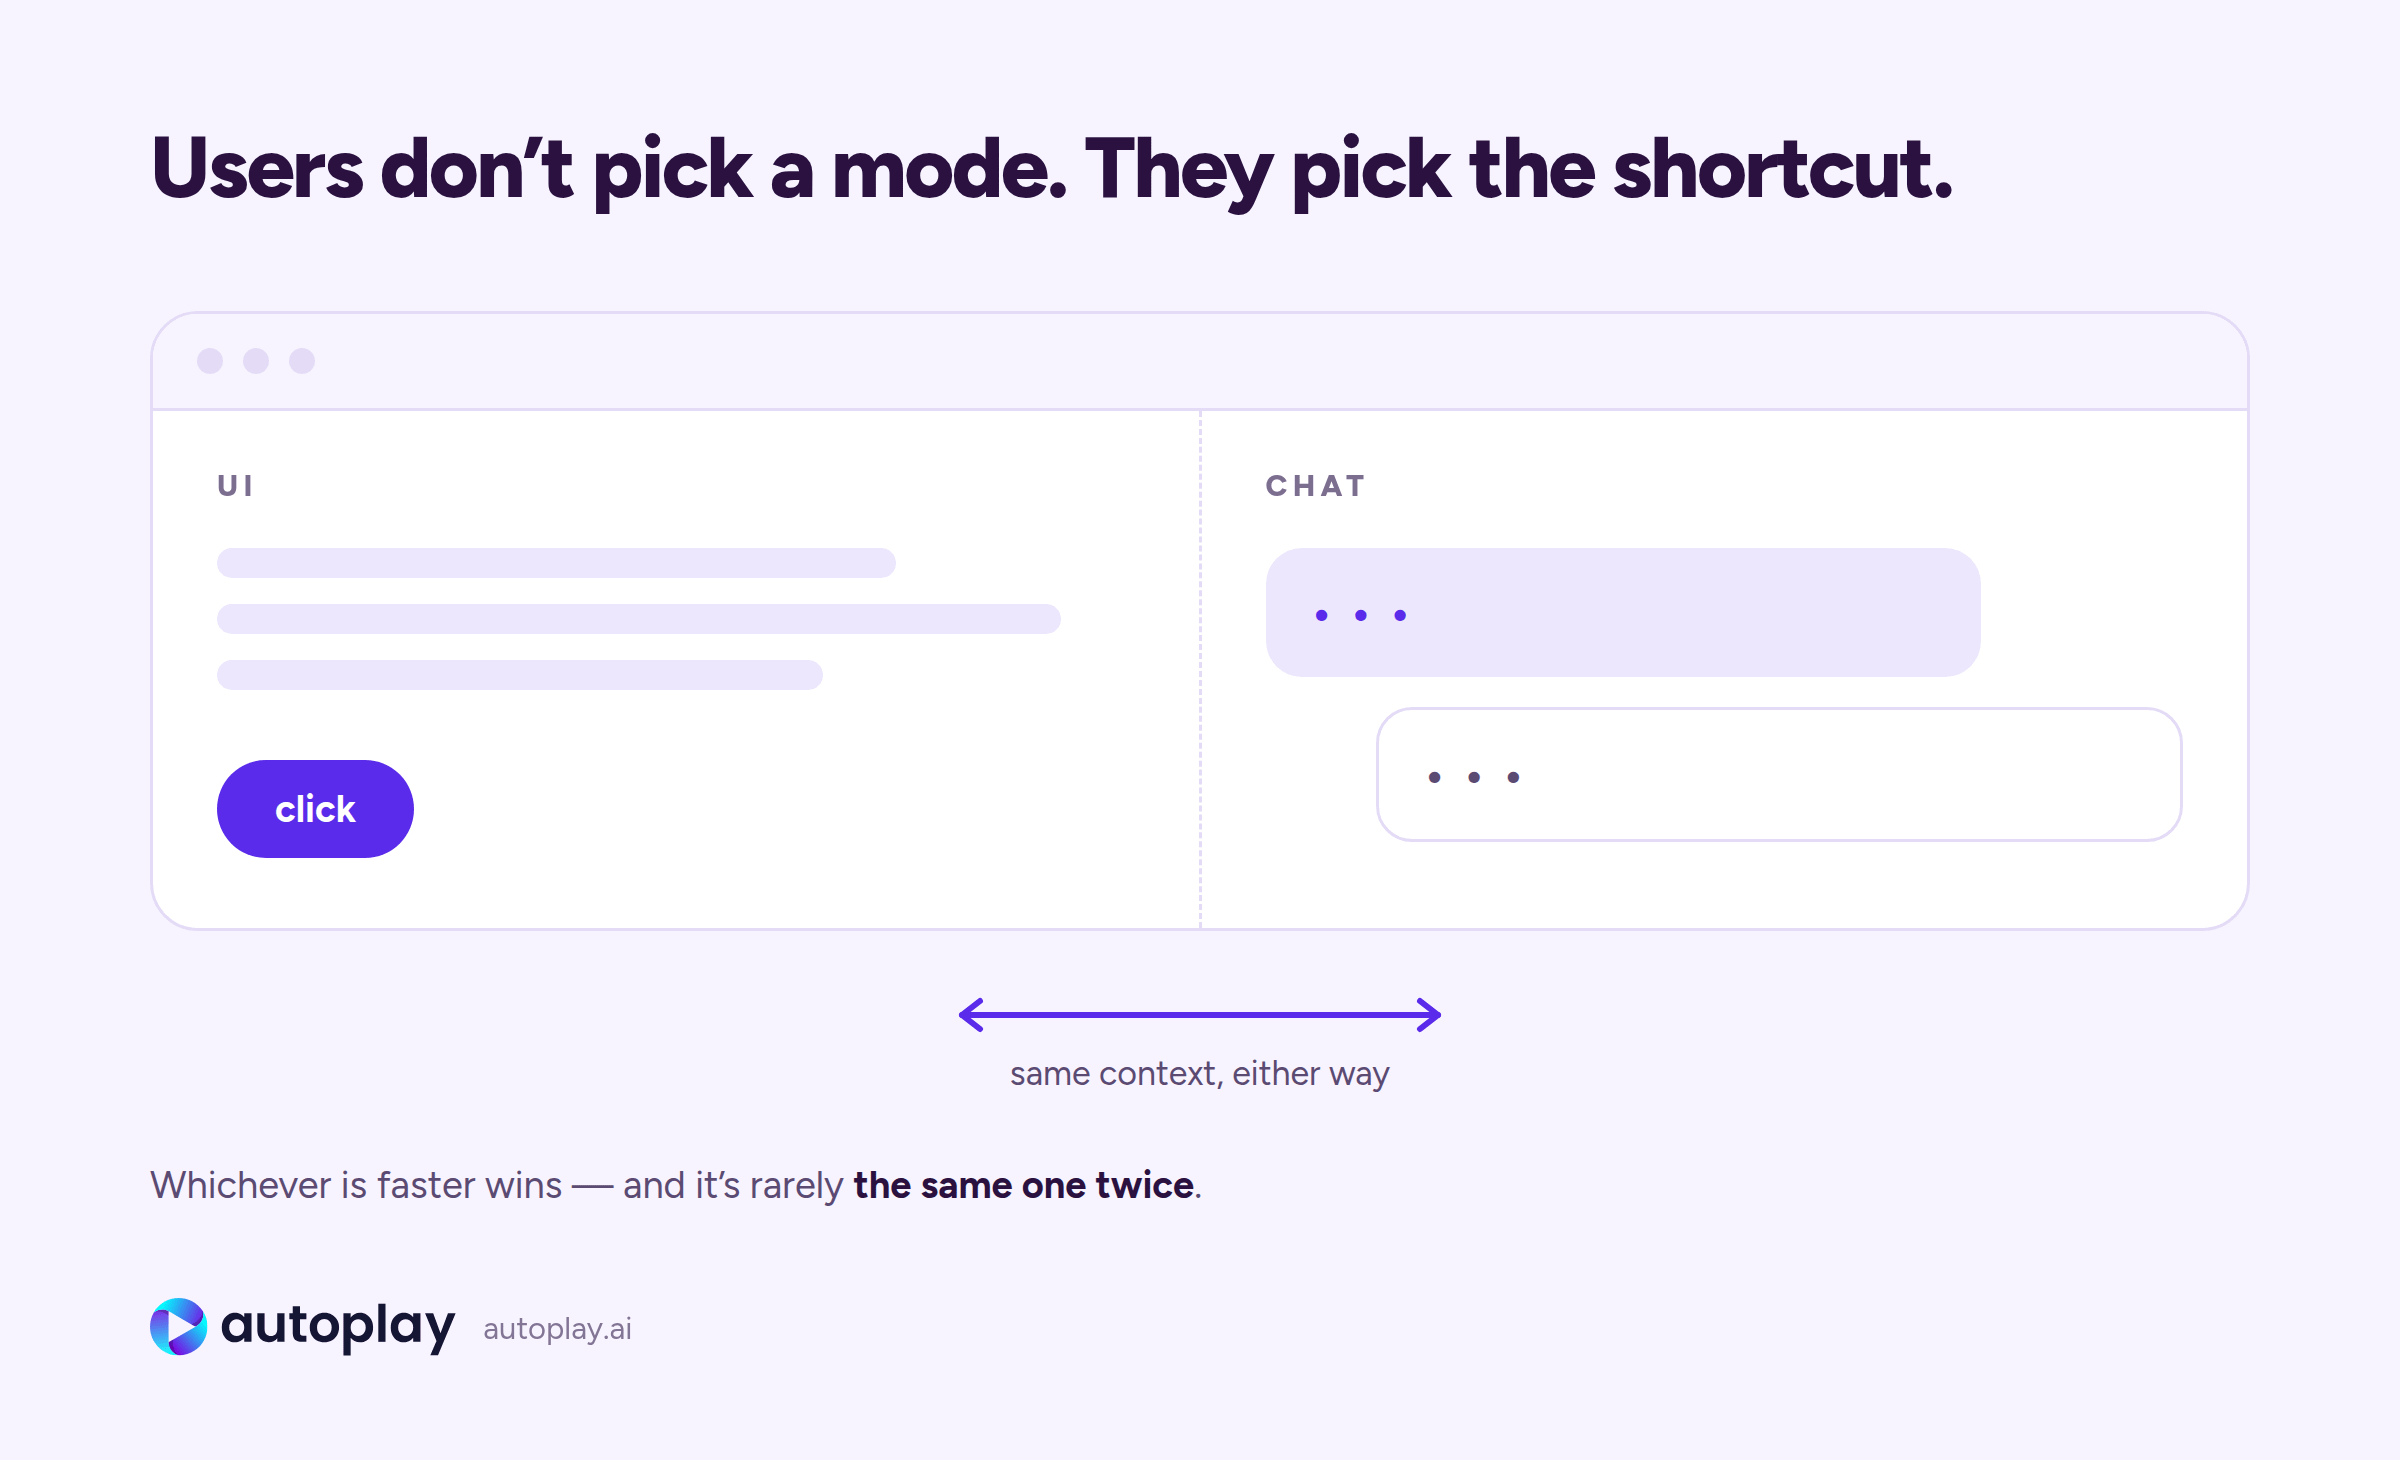Click the first window control dot
2400x1460 pixels.
210,361
